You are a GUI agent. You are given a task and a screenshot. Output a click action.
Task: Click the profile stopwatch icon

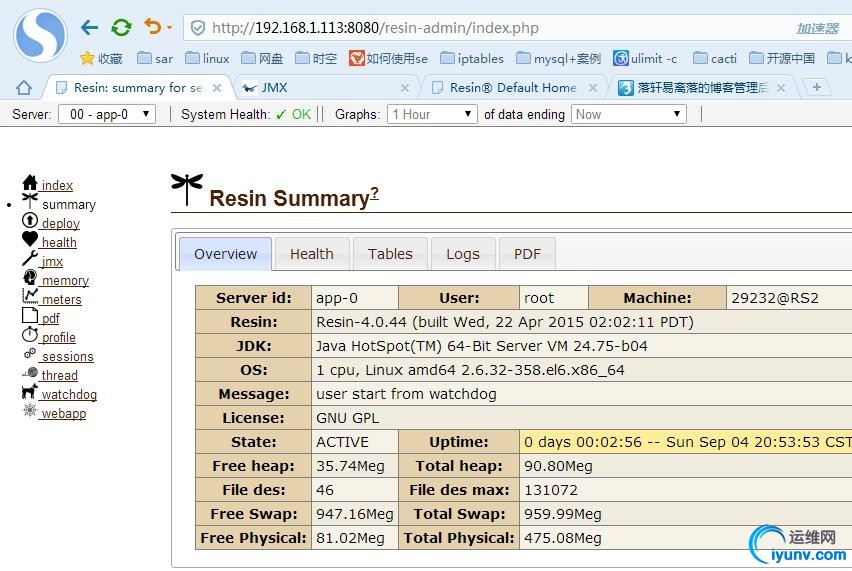coord(30,334)
